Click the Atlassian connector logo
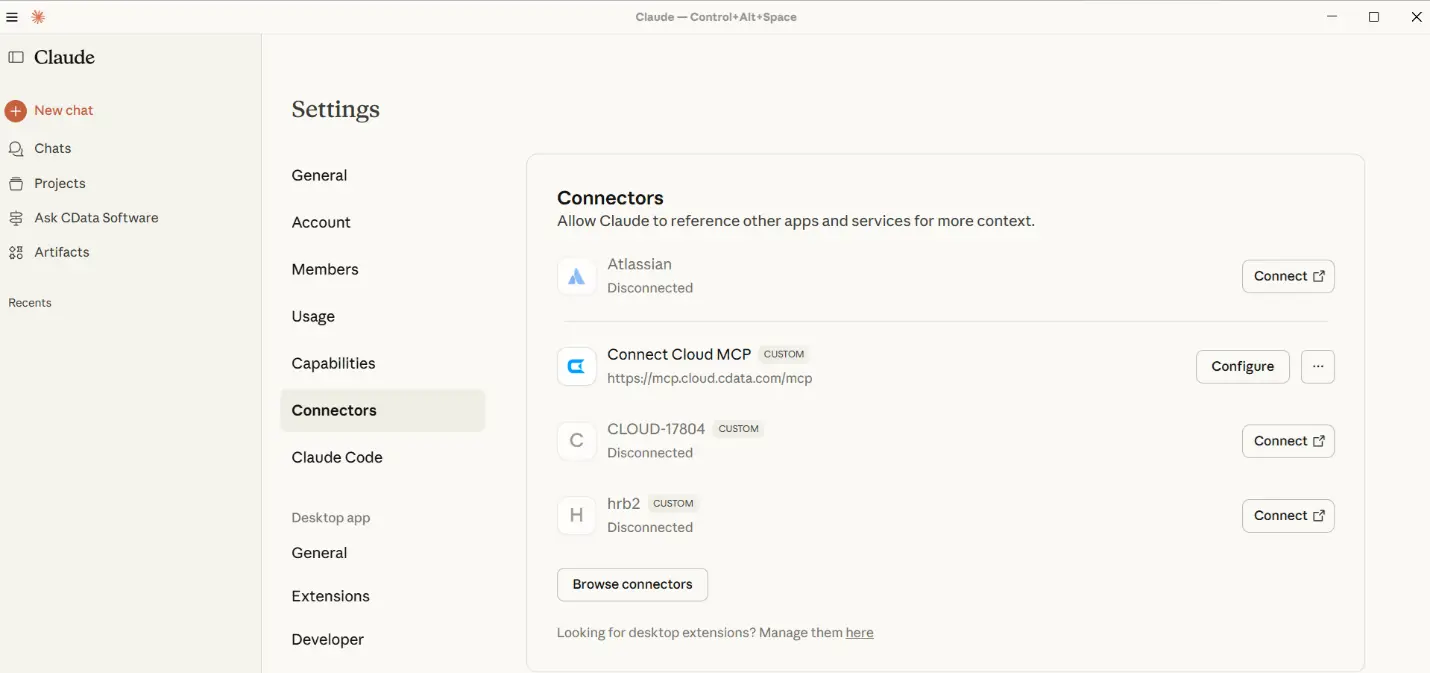Viewport: 1430px width, 673px height. pos(576,276)
